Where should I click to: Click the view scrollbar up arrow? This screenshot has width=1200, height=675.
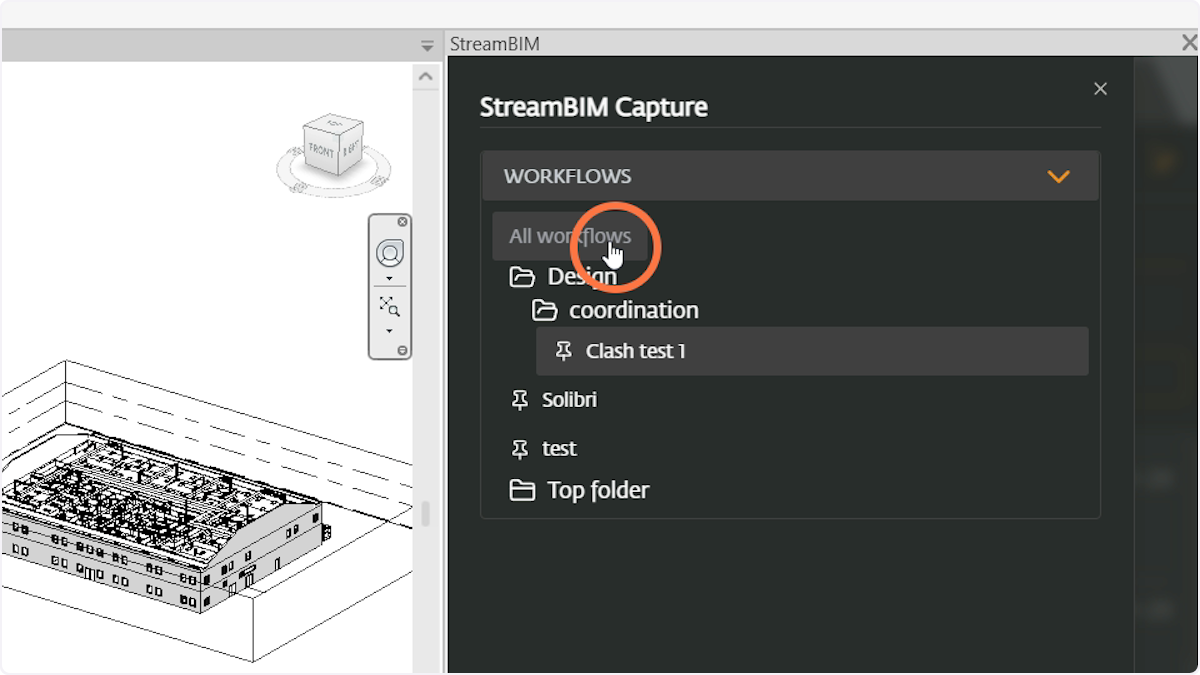pyautogui.click(x=426, y=76)
